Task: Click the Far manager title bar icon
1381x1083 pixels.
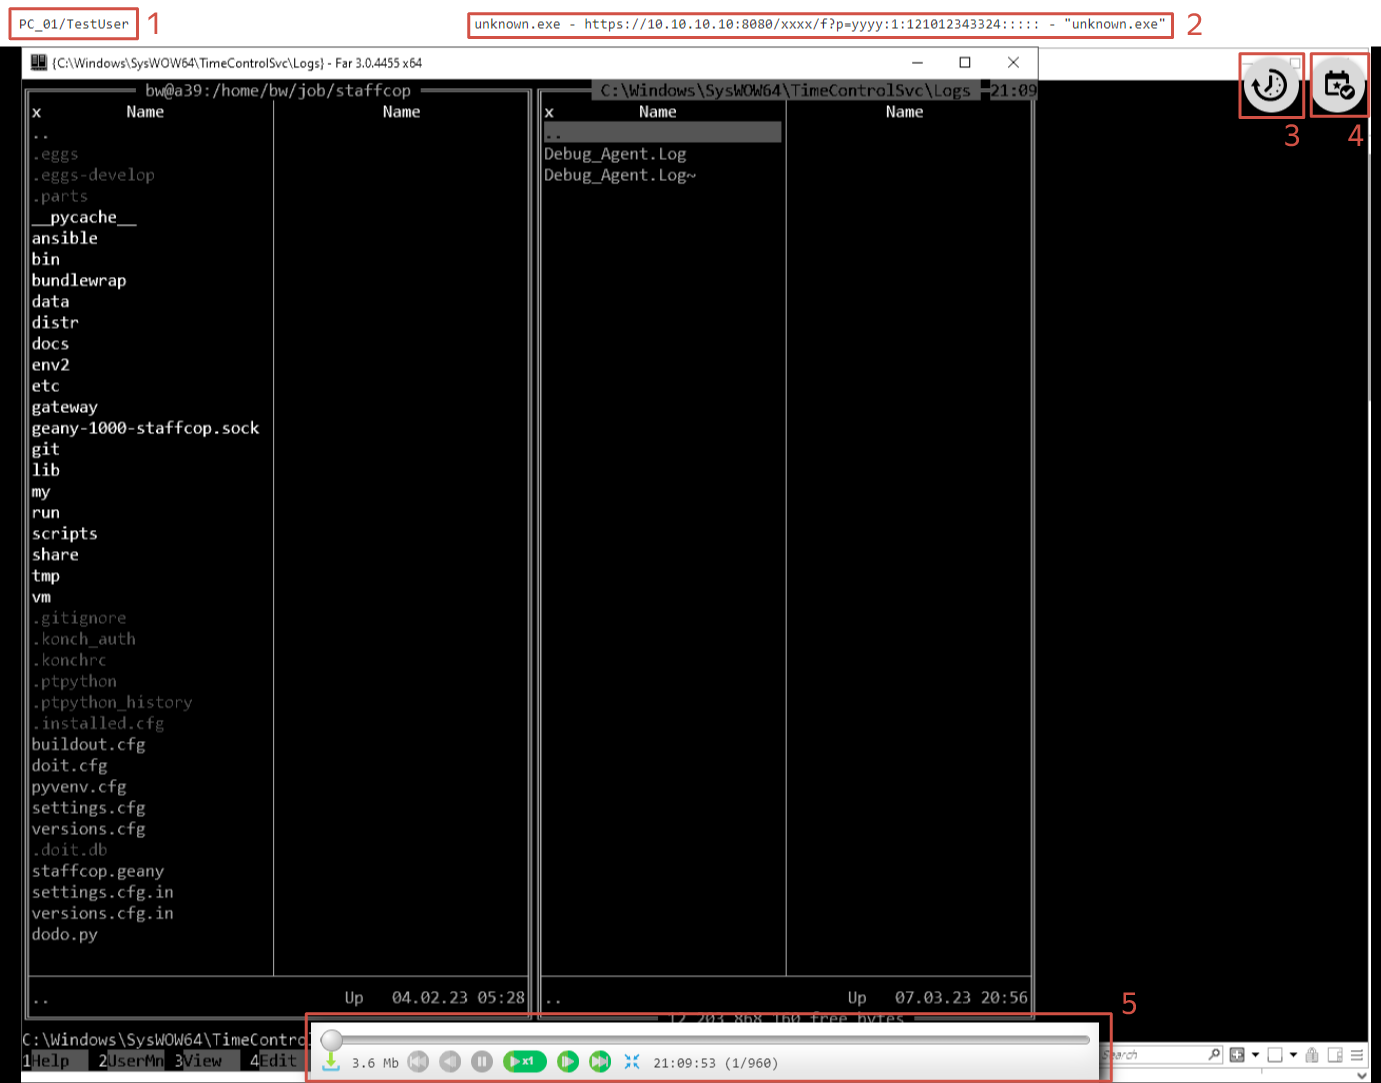Action: [39, 63]
